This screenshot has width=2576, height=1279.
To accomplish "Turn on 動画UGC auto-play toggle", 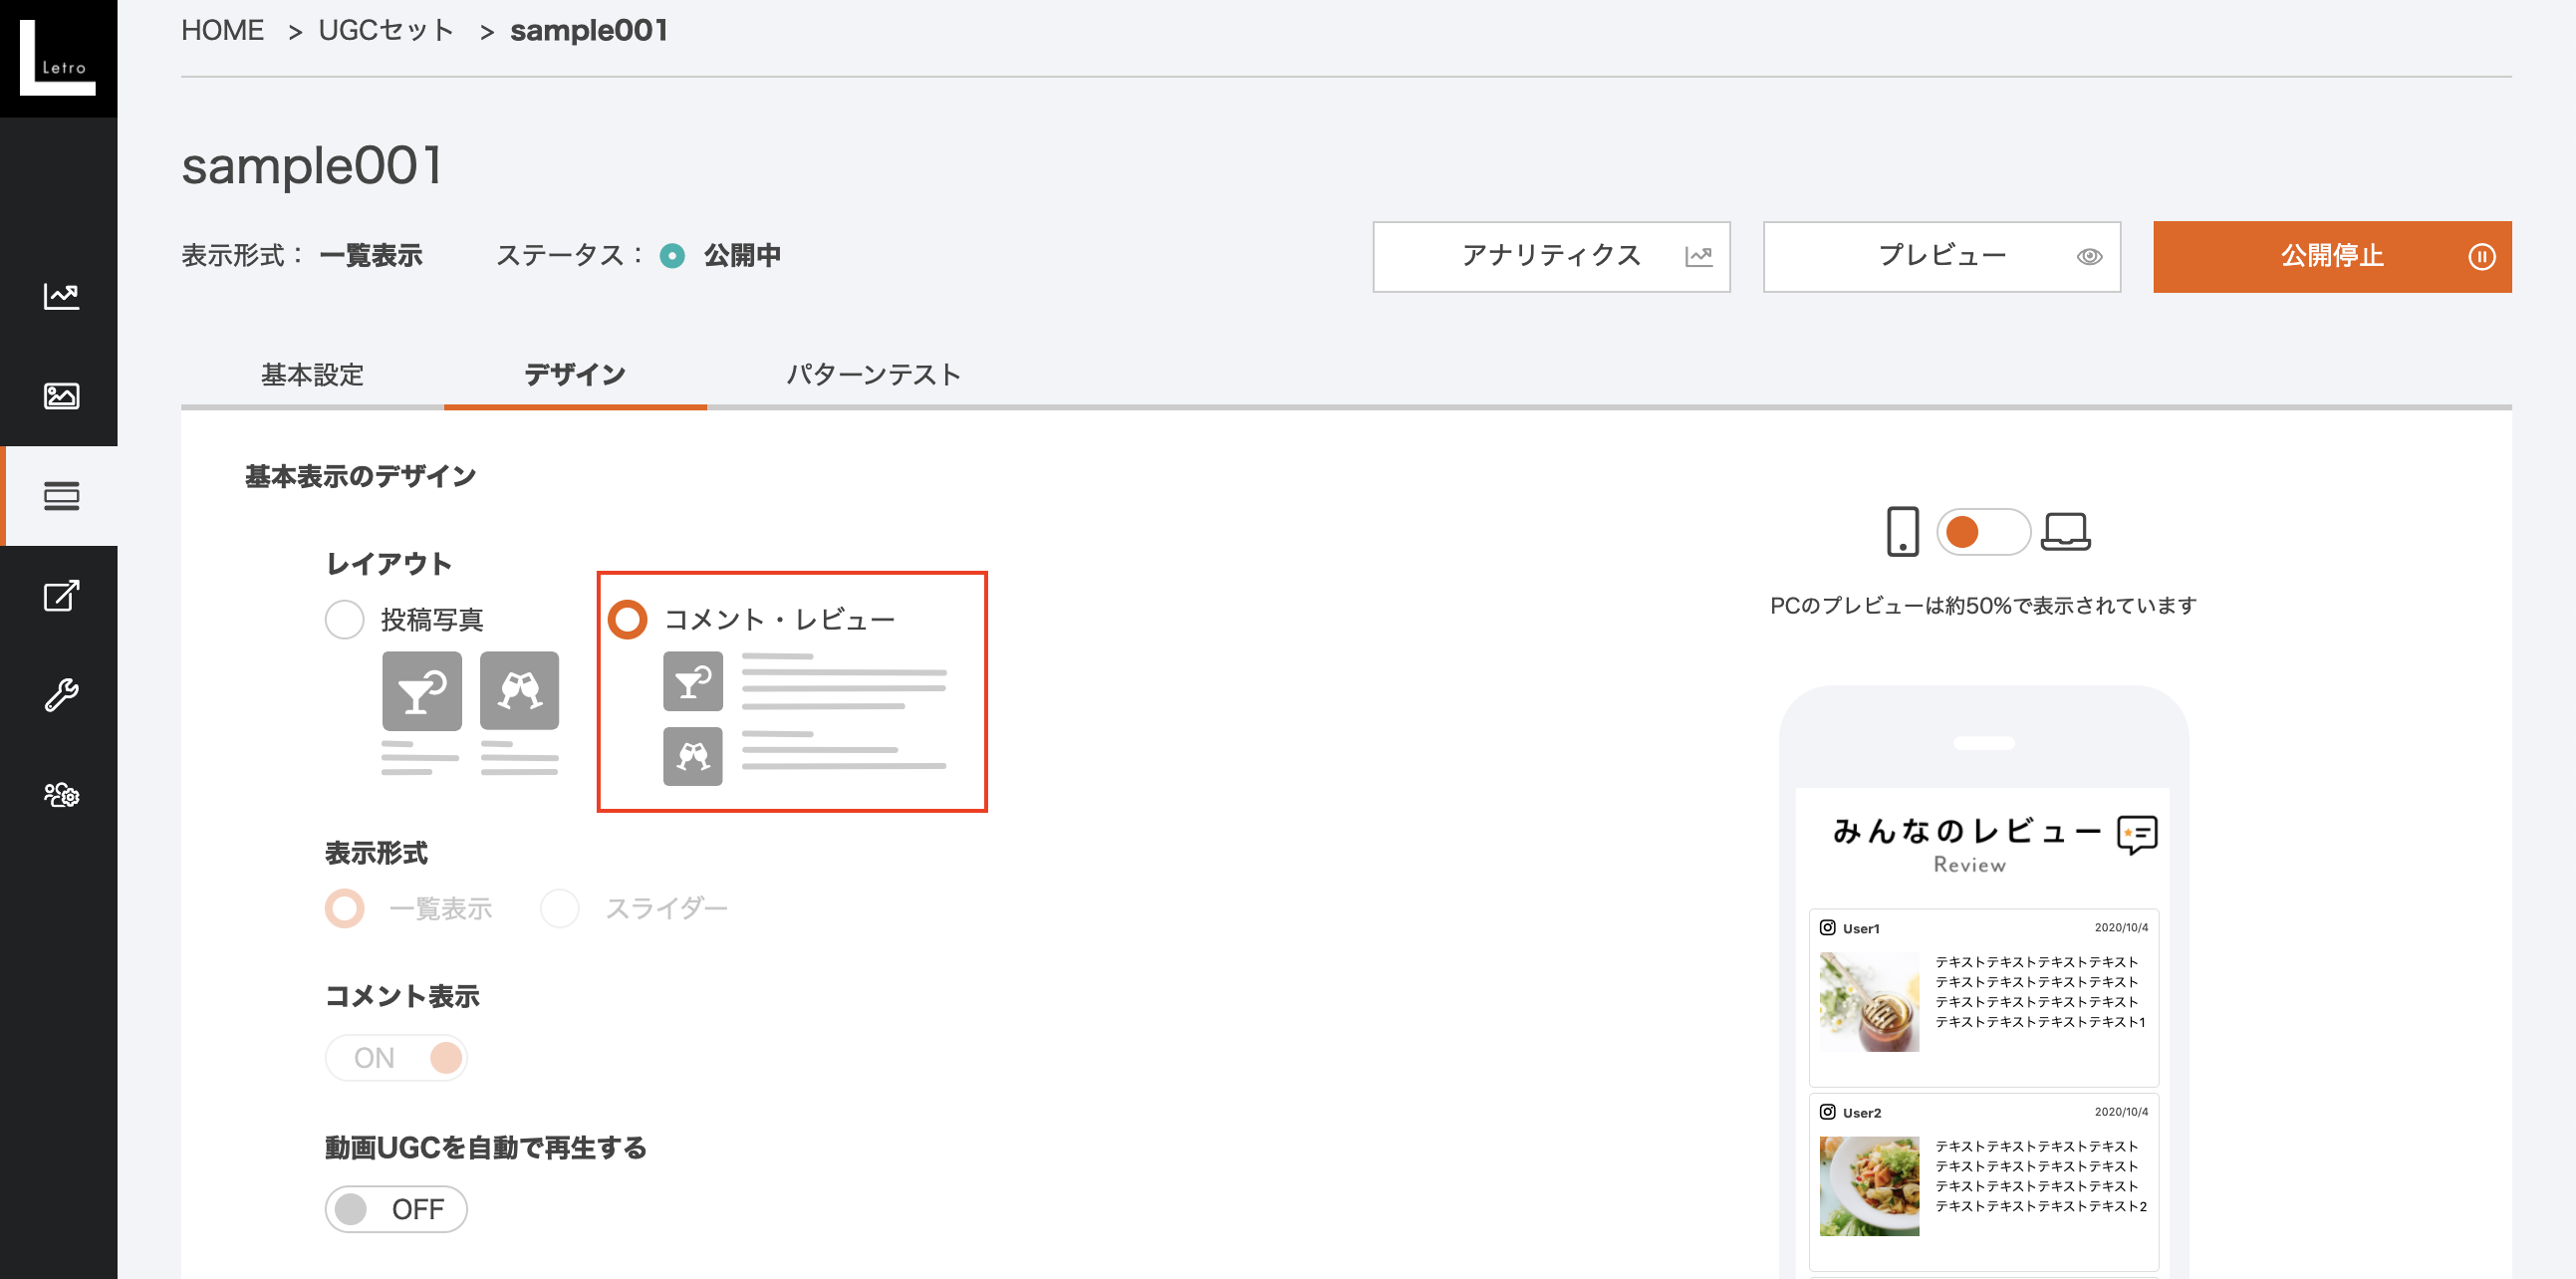I will pyautogui.click(x=396, y=1209).
